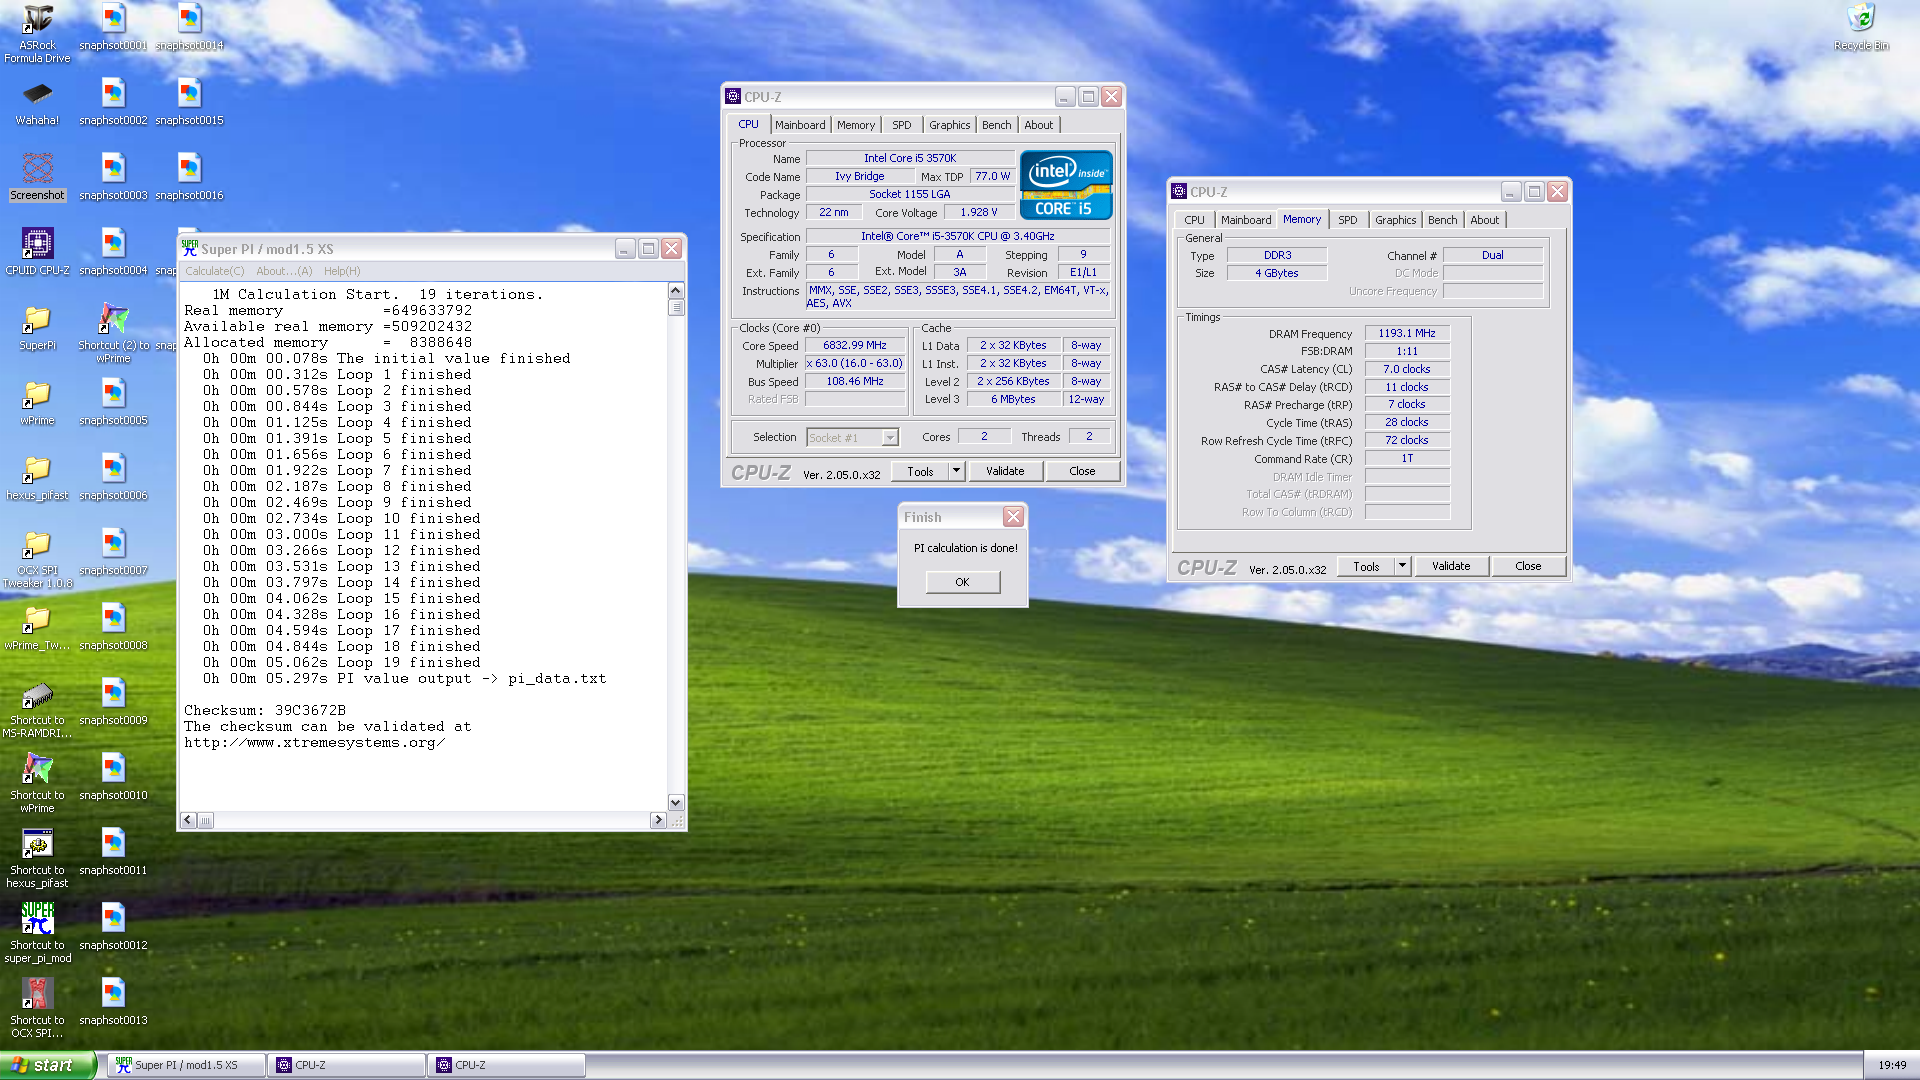Open Graphics tab in CPU window
Image resolution: width=1920 pixels, height=1080 pixels.
tap(949, 125)
